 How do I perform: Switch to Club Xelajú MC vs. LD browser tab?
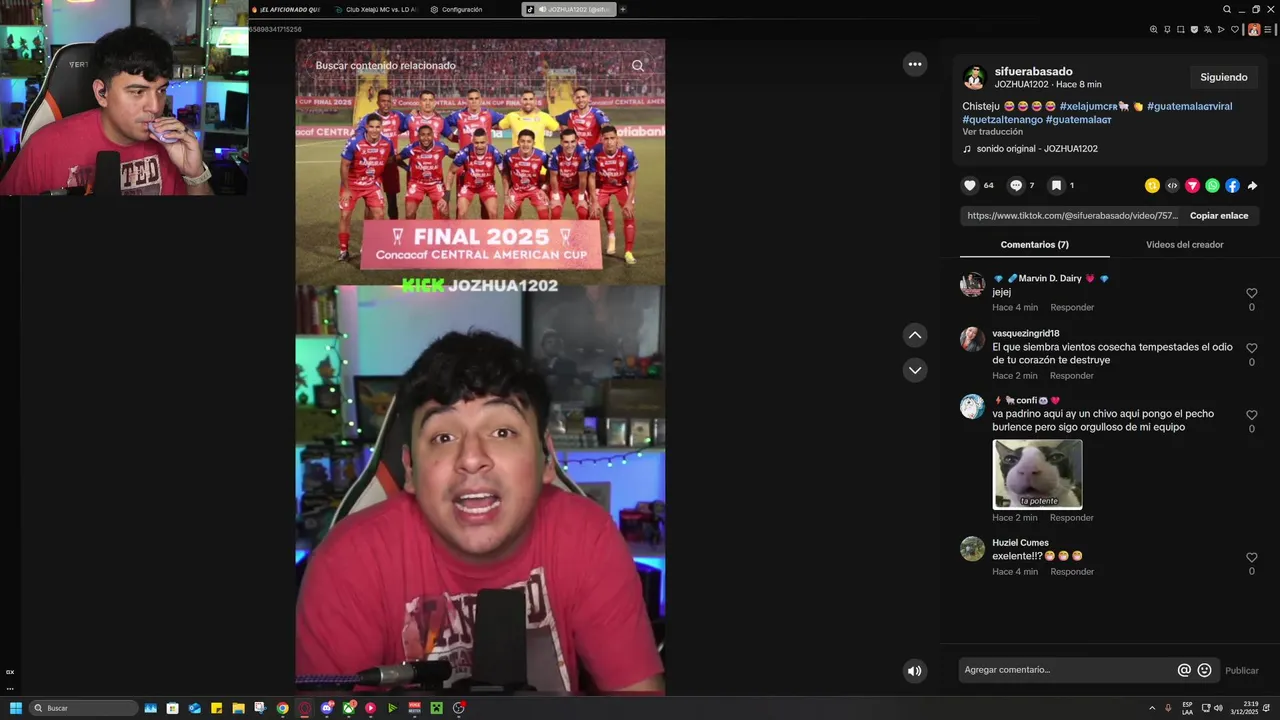pos(377,9)
